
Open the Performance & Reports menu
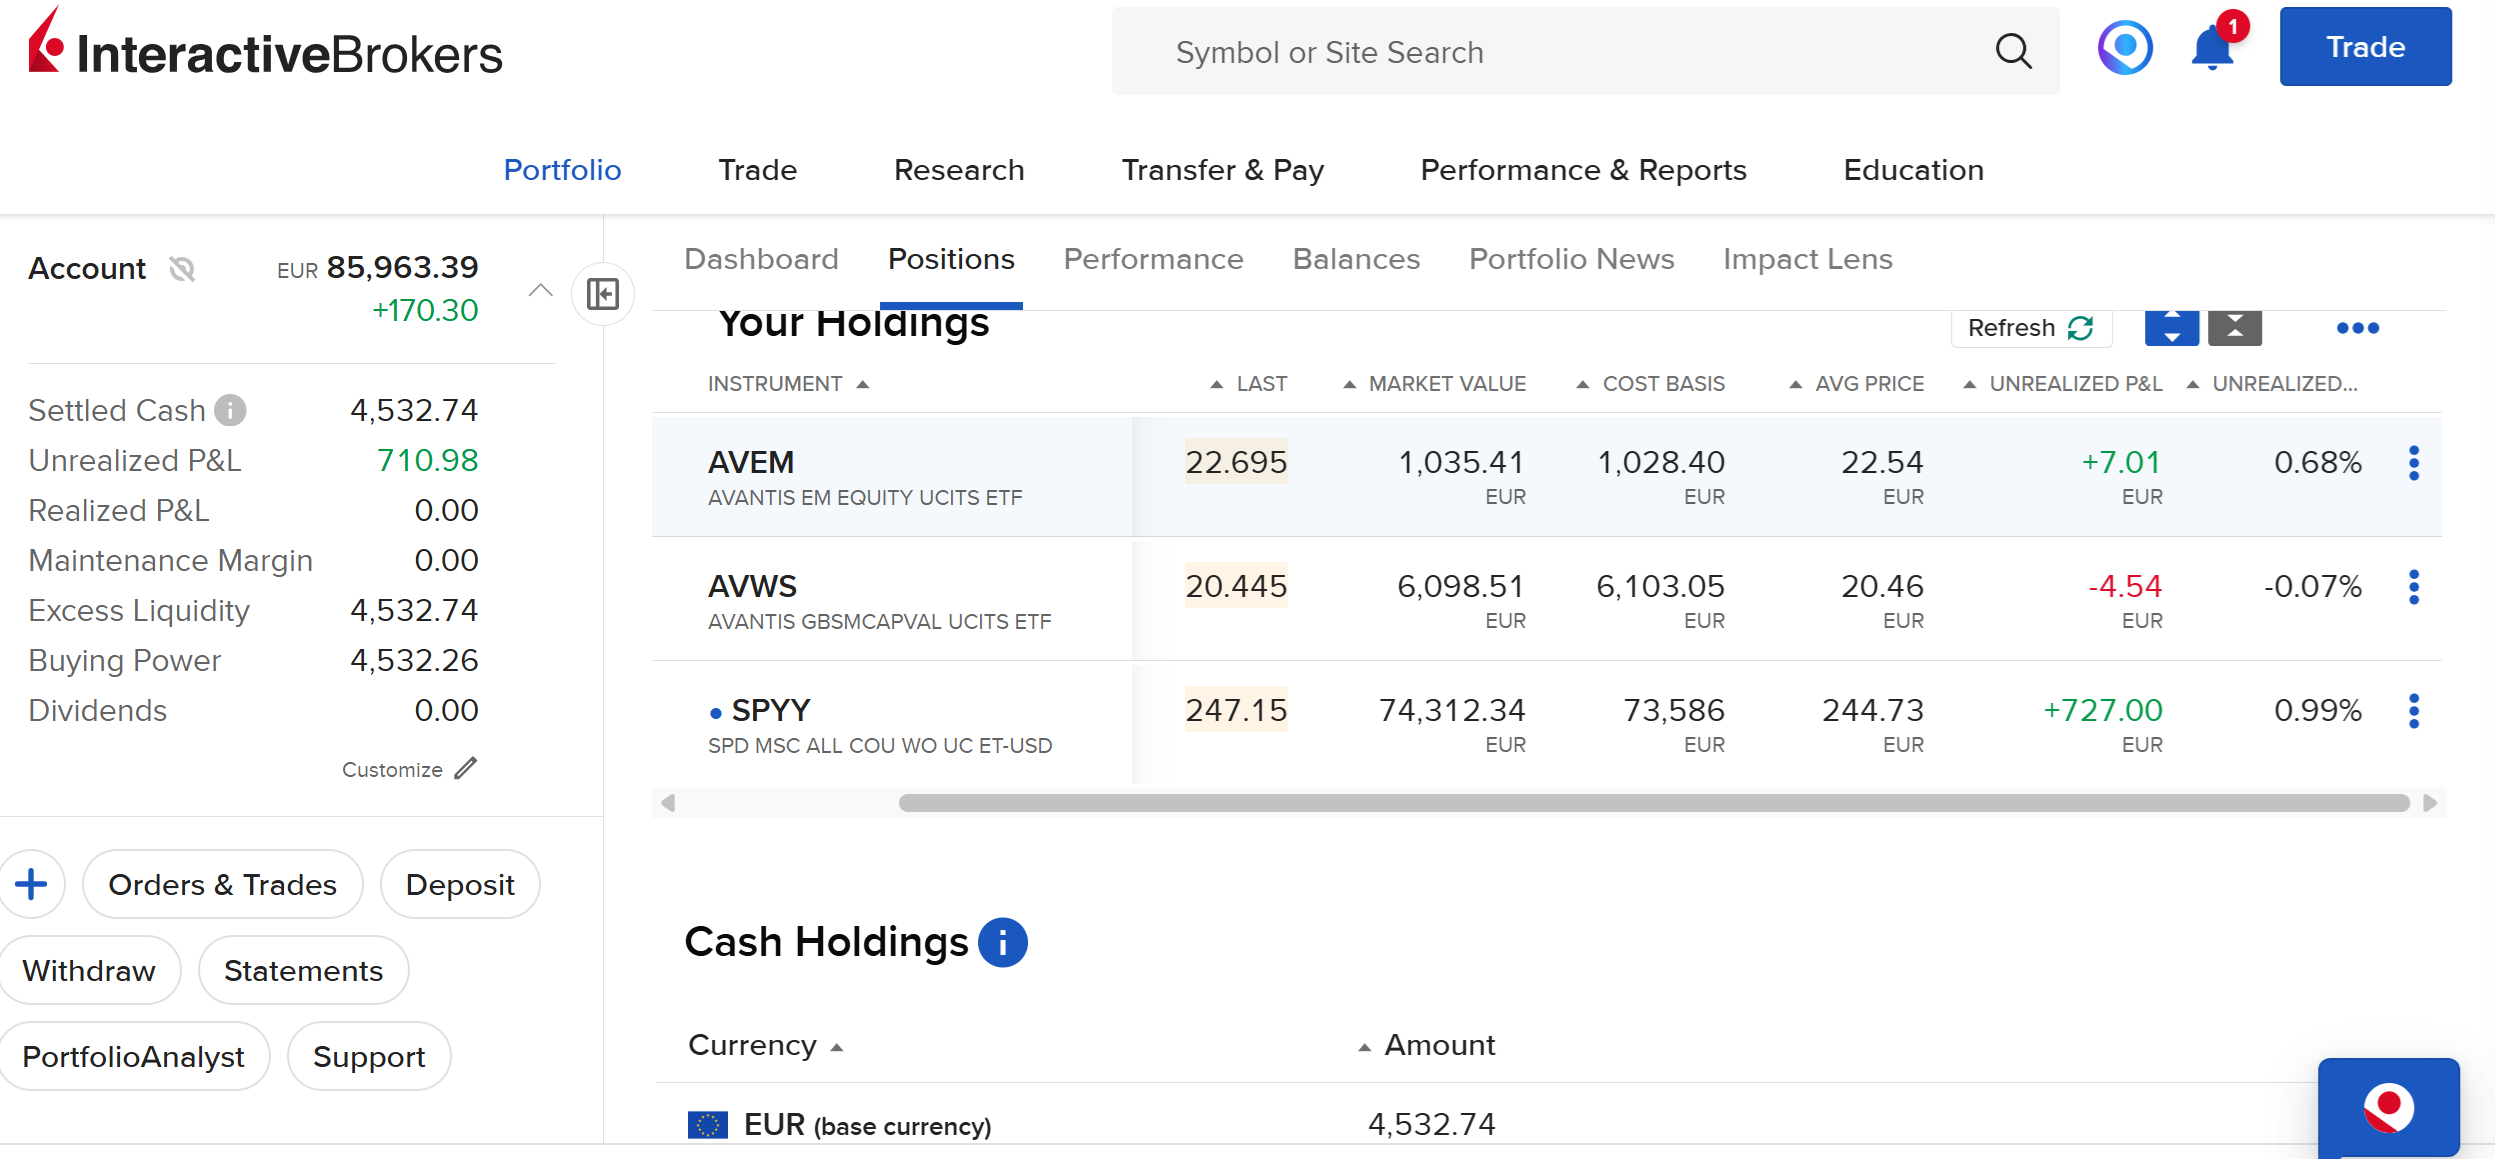1583,170
